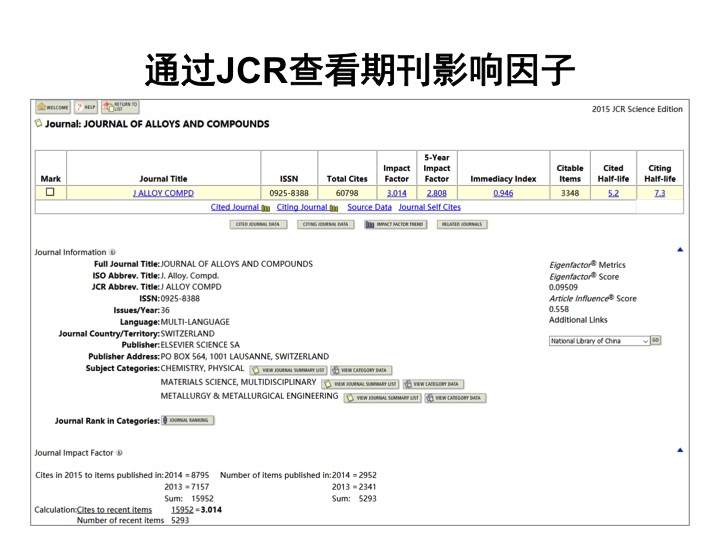This screenshot has height=540, width=720.
Task: Open the Journal Ranking button
Action: [188, 420]
